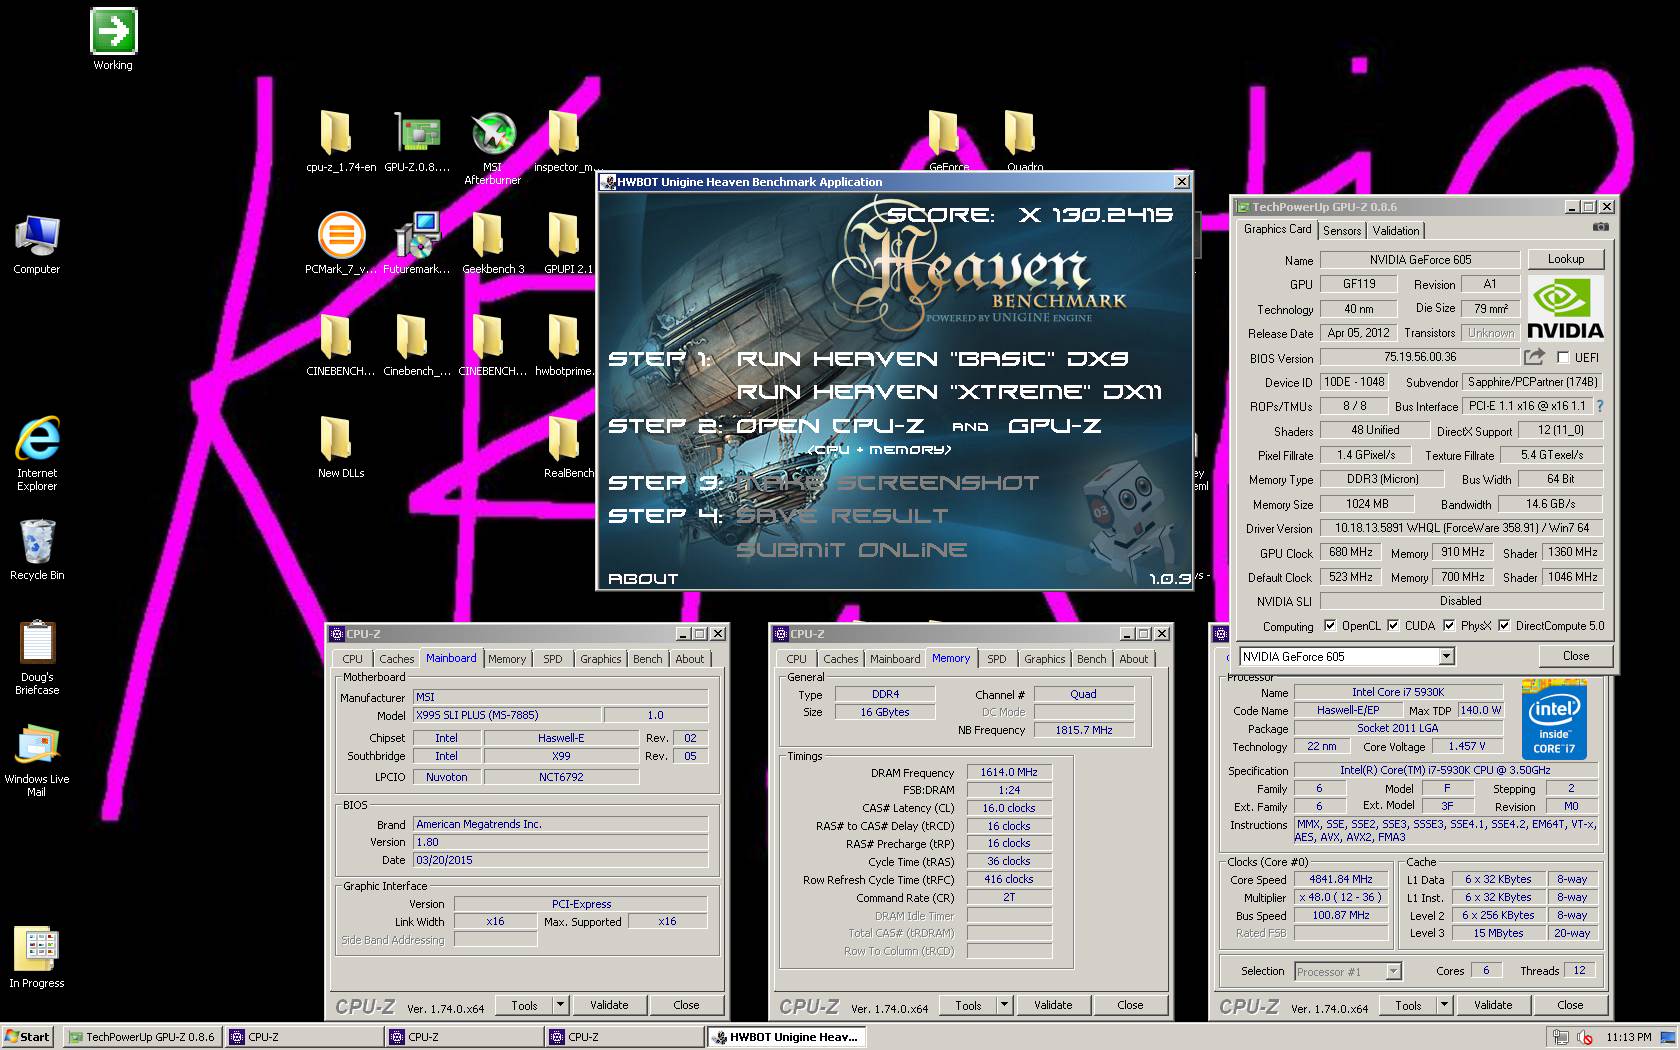Screen dimensions: 1680x1050
Task: Click the Core Speed value 4841.84 MHz
Action: click(x=1340, y=879)
